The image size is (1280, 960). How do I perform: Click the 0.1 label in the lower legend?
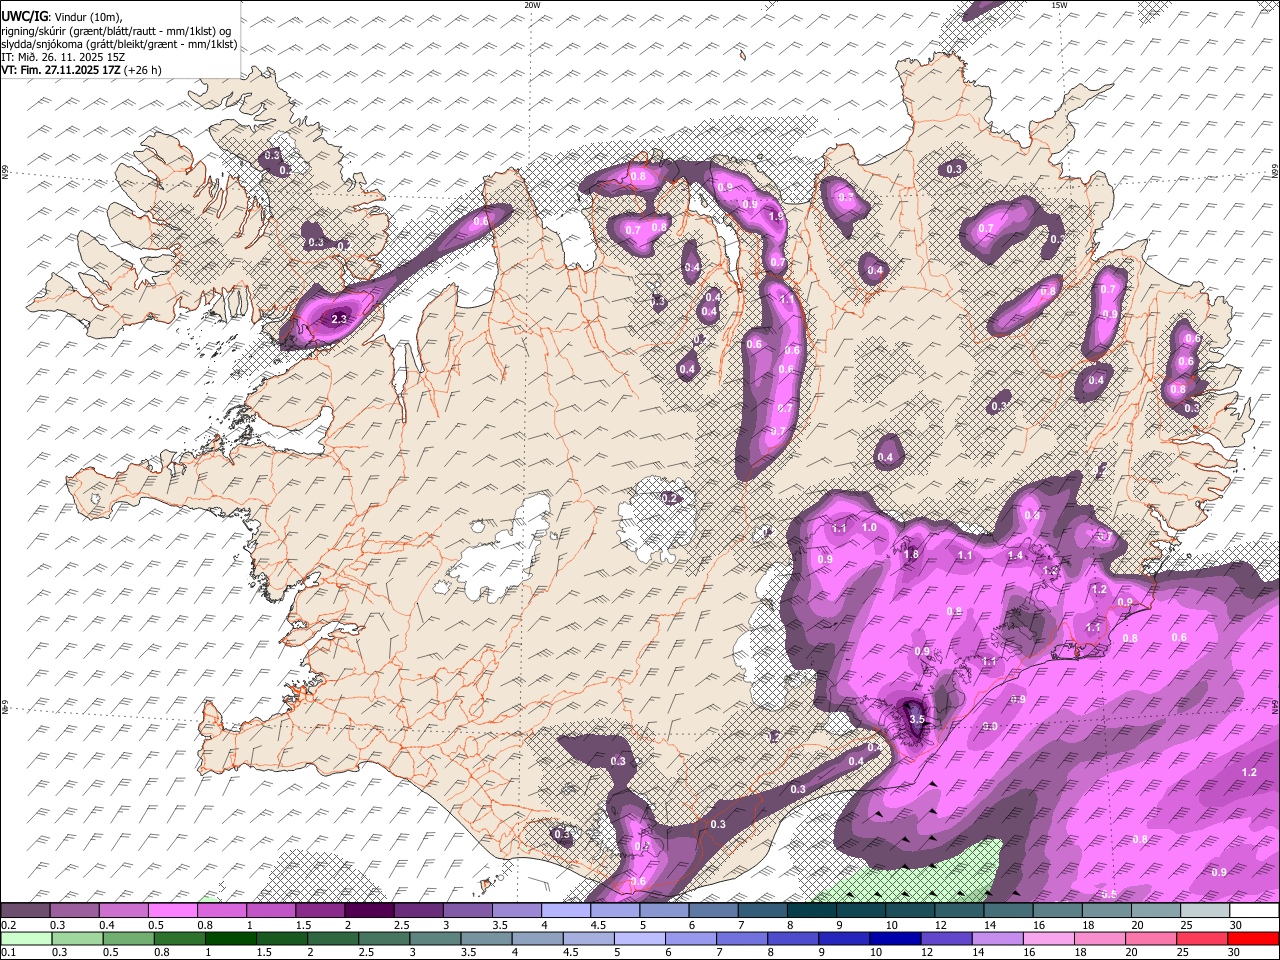click(x=9, y=952)
